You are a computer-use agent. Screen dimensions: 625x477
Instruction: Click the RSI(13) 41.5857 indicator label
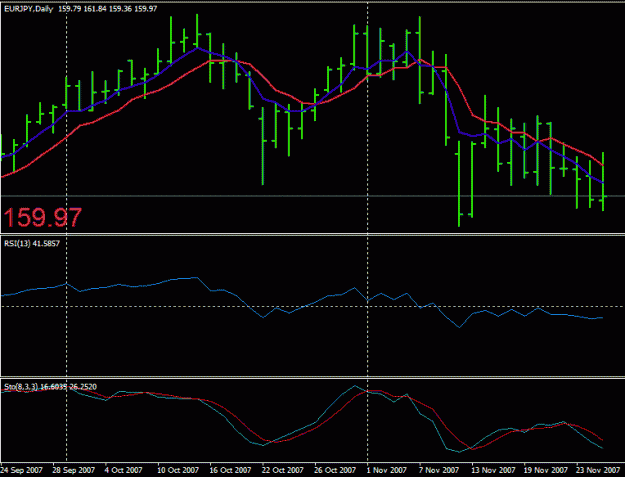tap(32, 243)
